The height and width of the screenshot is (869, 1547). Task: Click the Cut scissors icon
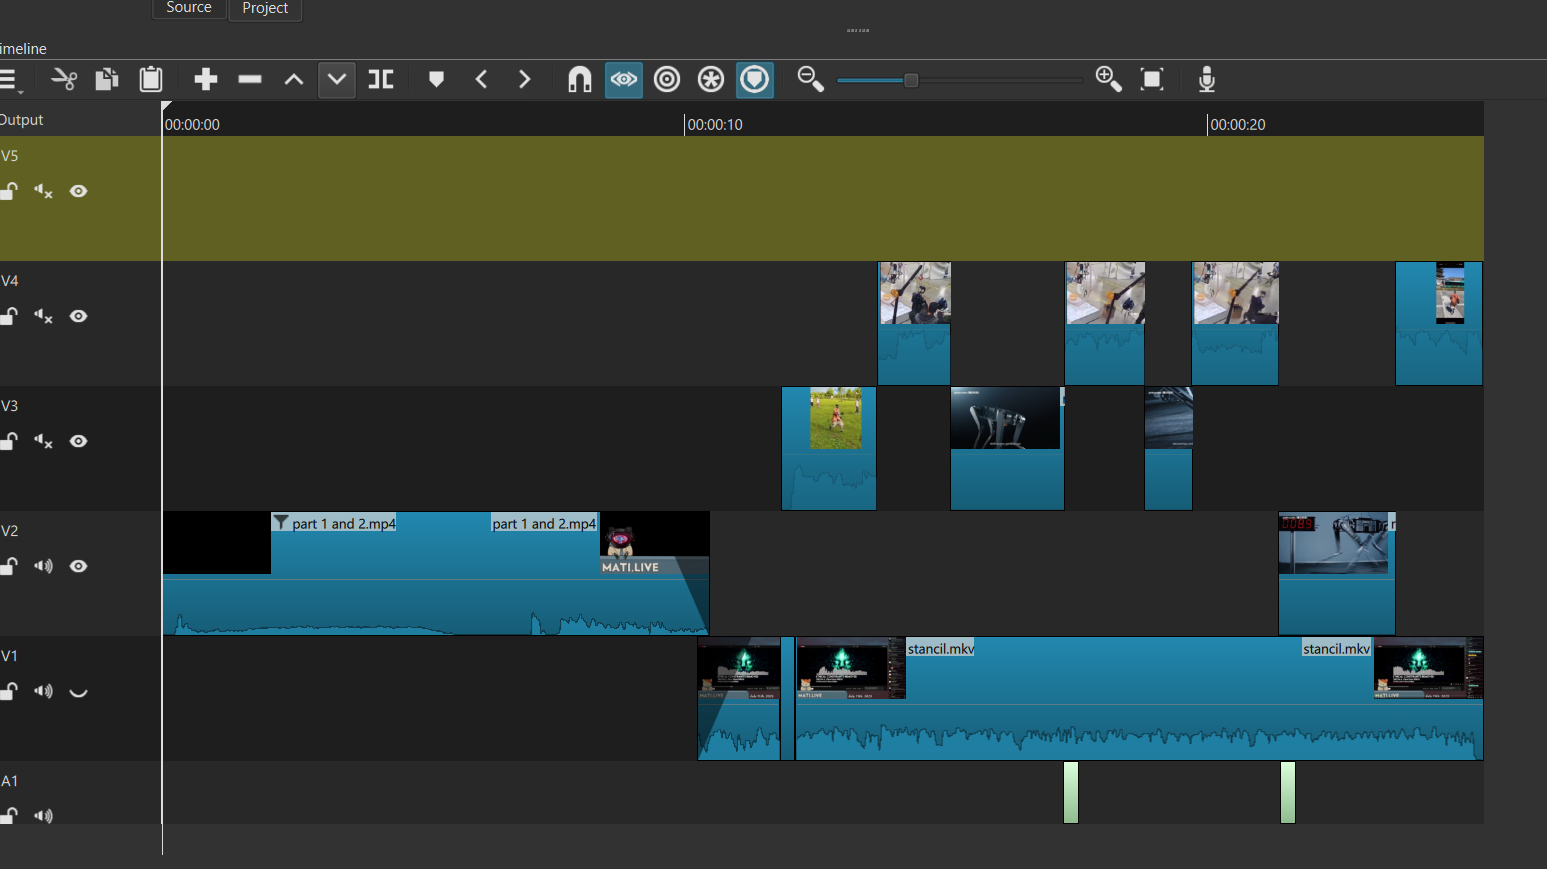[x=64, y=79]
